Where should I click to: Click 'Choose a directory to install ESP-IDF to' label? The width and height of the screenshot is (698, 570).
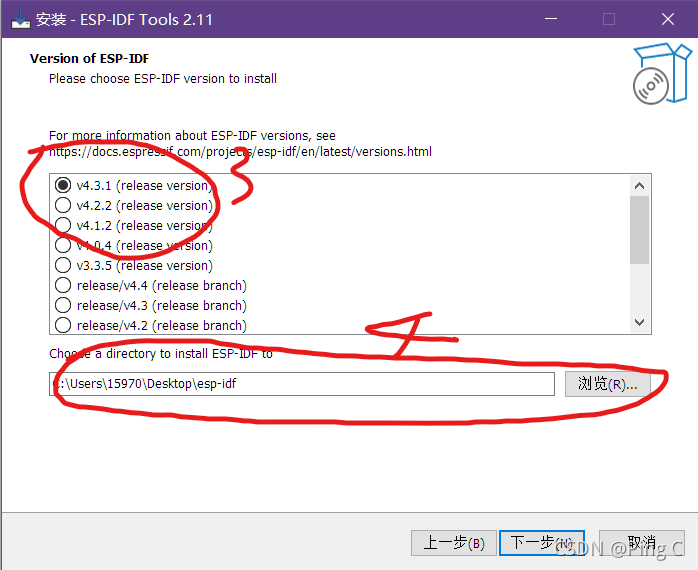click(x=161, y=354)
